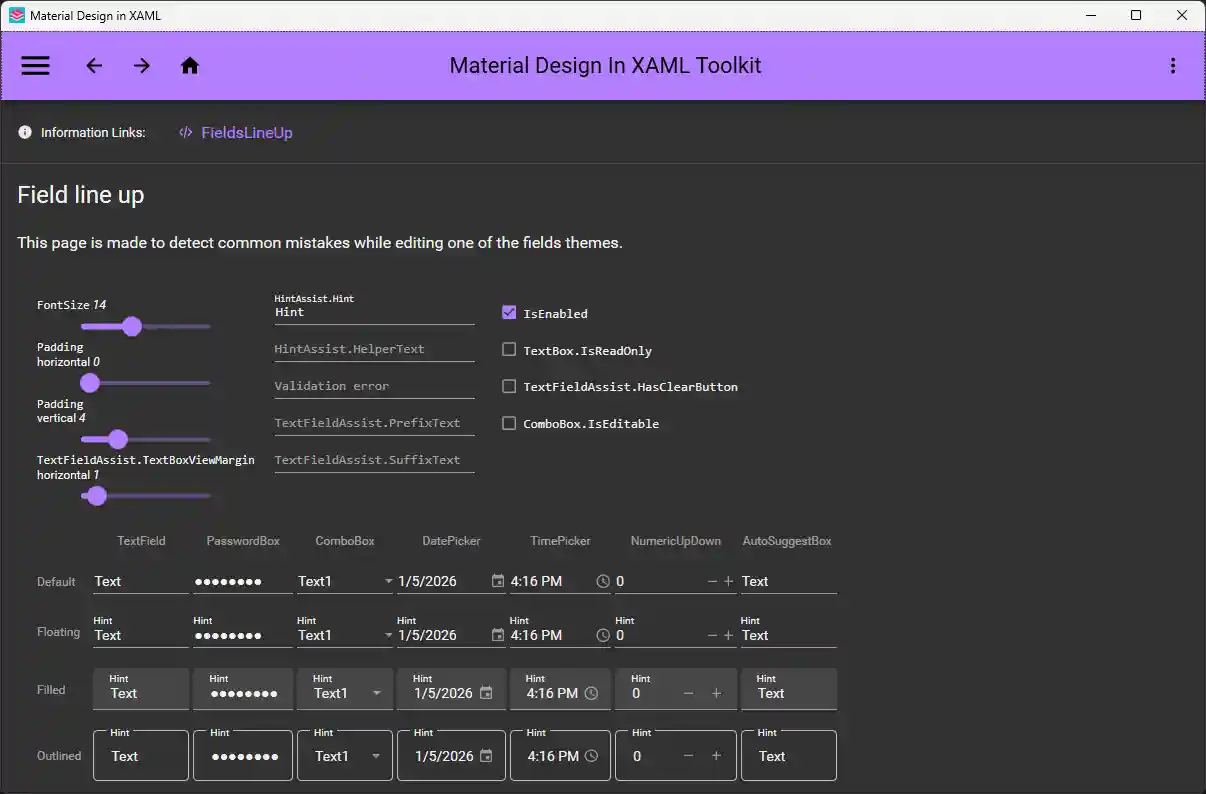Expand the Outlined row ComboBox dropdown

coord(376,756)
